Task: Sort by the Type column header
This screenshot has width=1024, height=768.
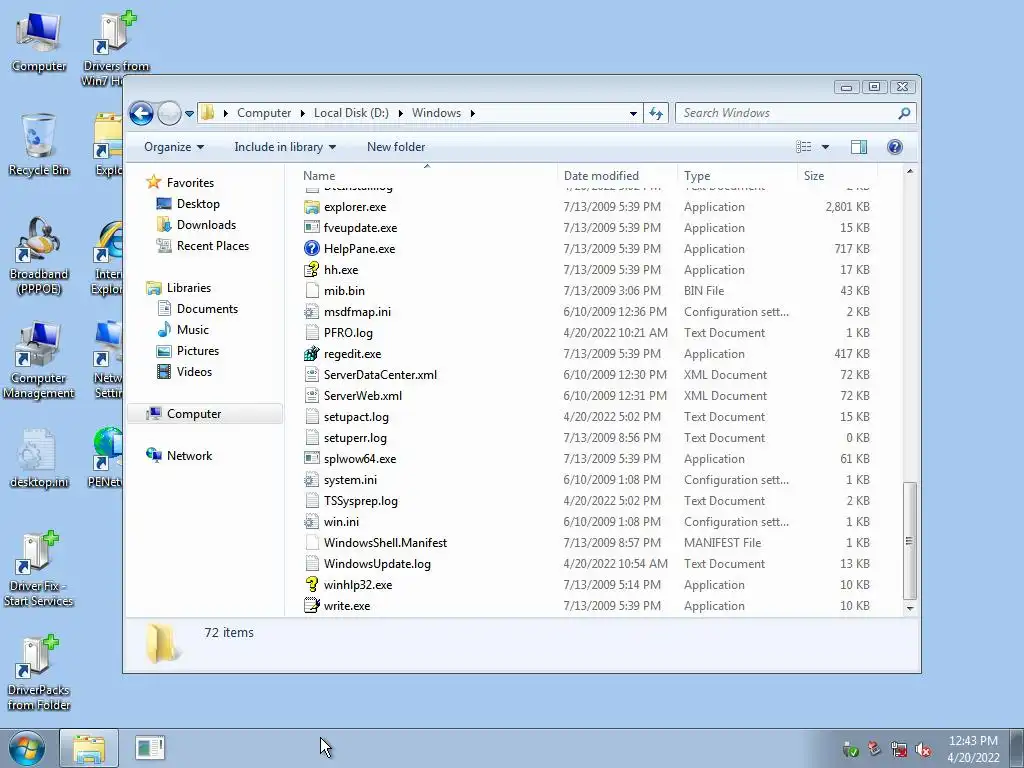Action: click(737, 176)
